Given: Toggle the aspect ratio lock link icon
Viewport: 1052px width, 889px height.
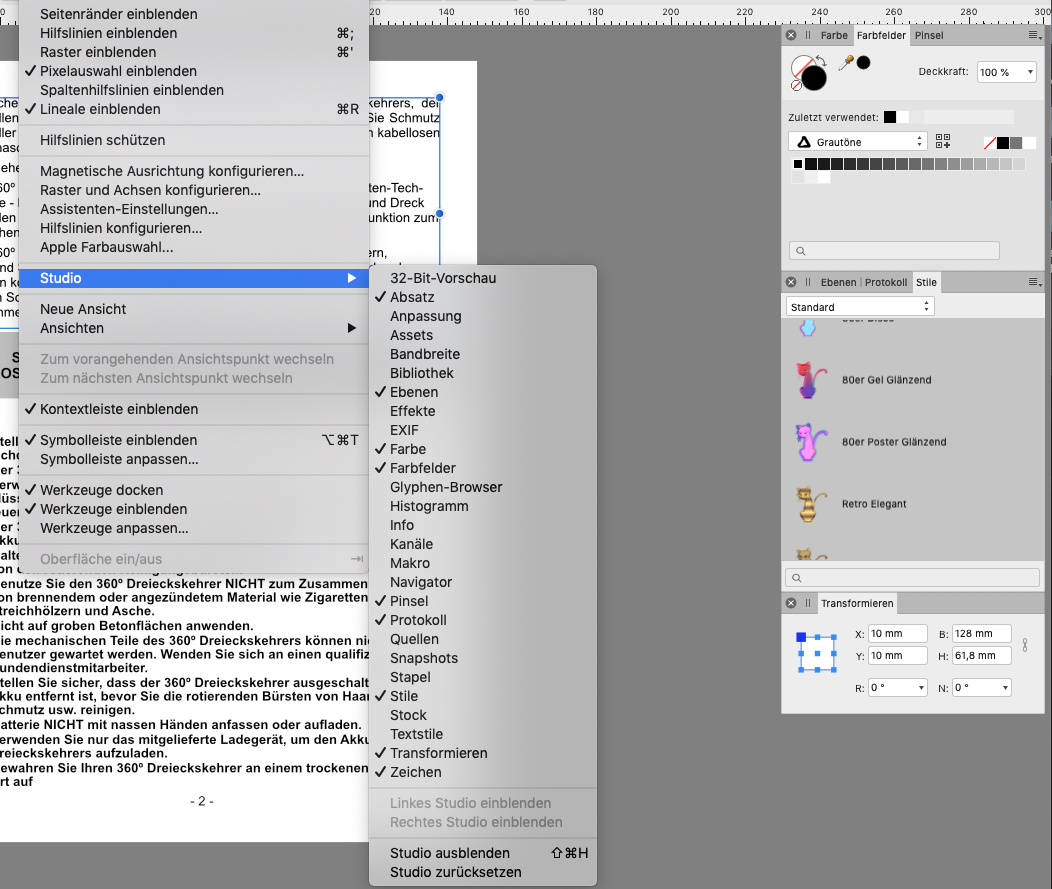Looking at the screenshot, I should [1024, 645].
